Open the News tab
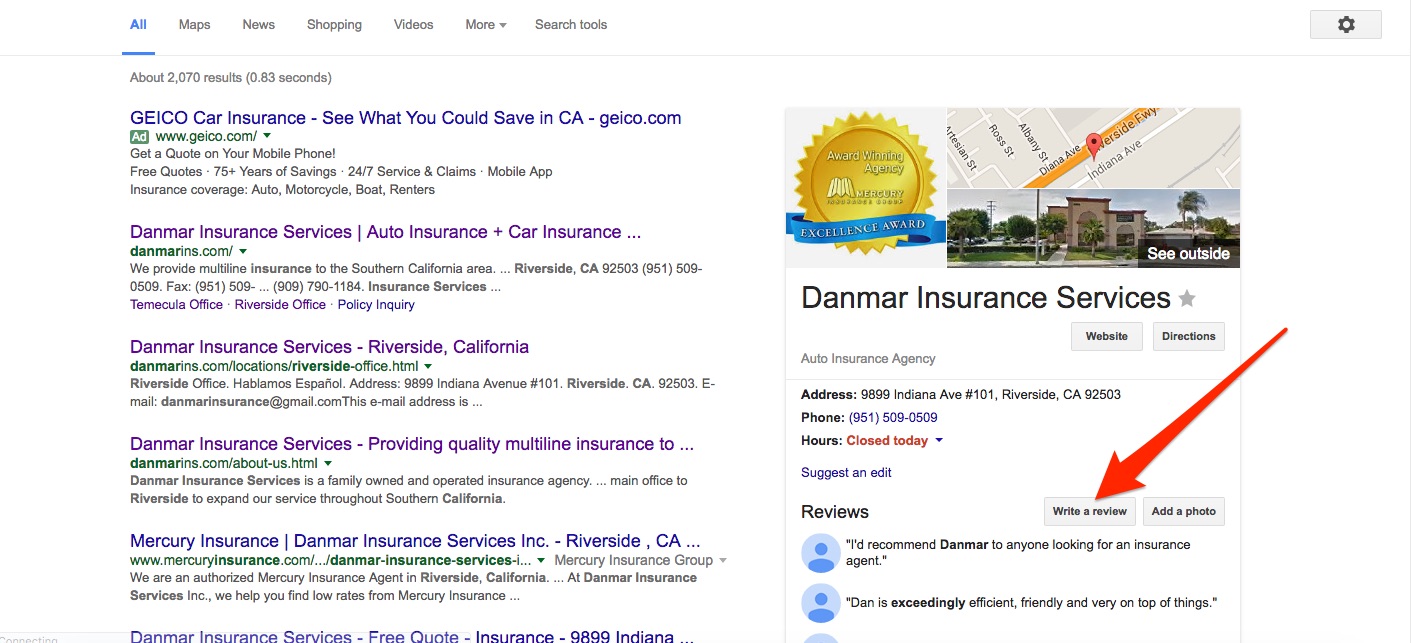This screenshot has width=1411, height=643. point(258,24)
